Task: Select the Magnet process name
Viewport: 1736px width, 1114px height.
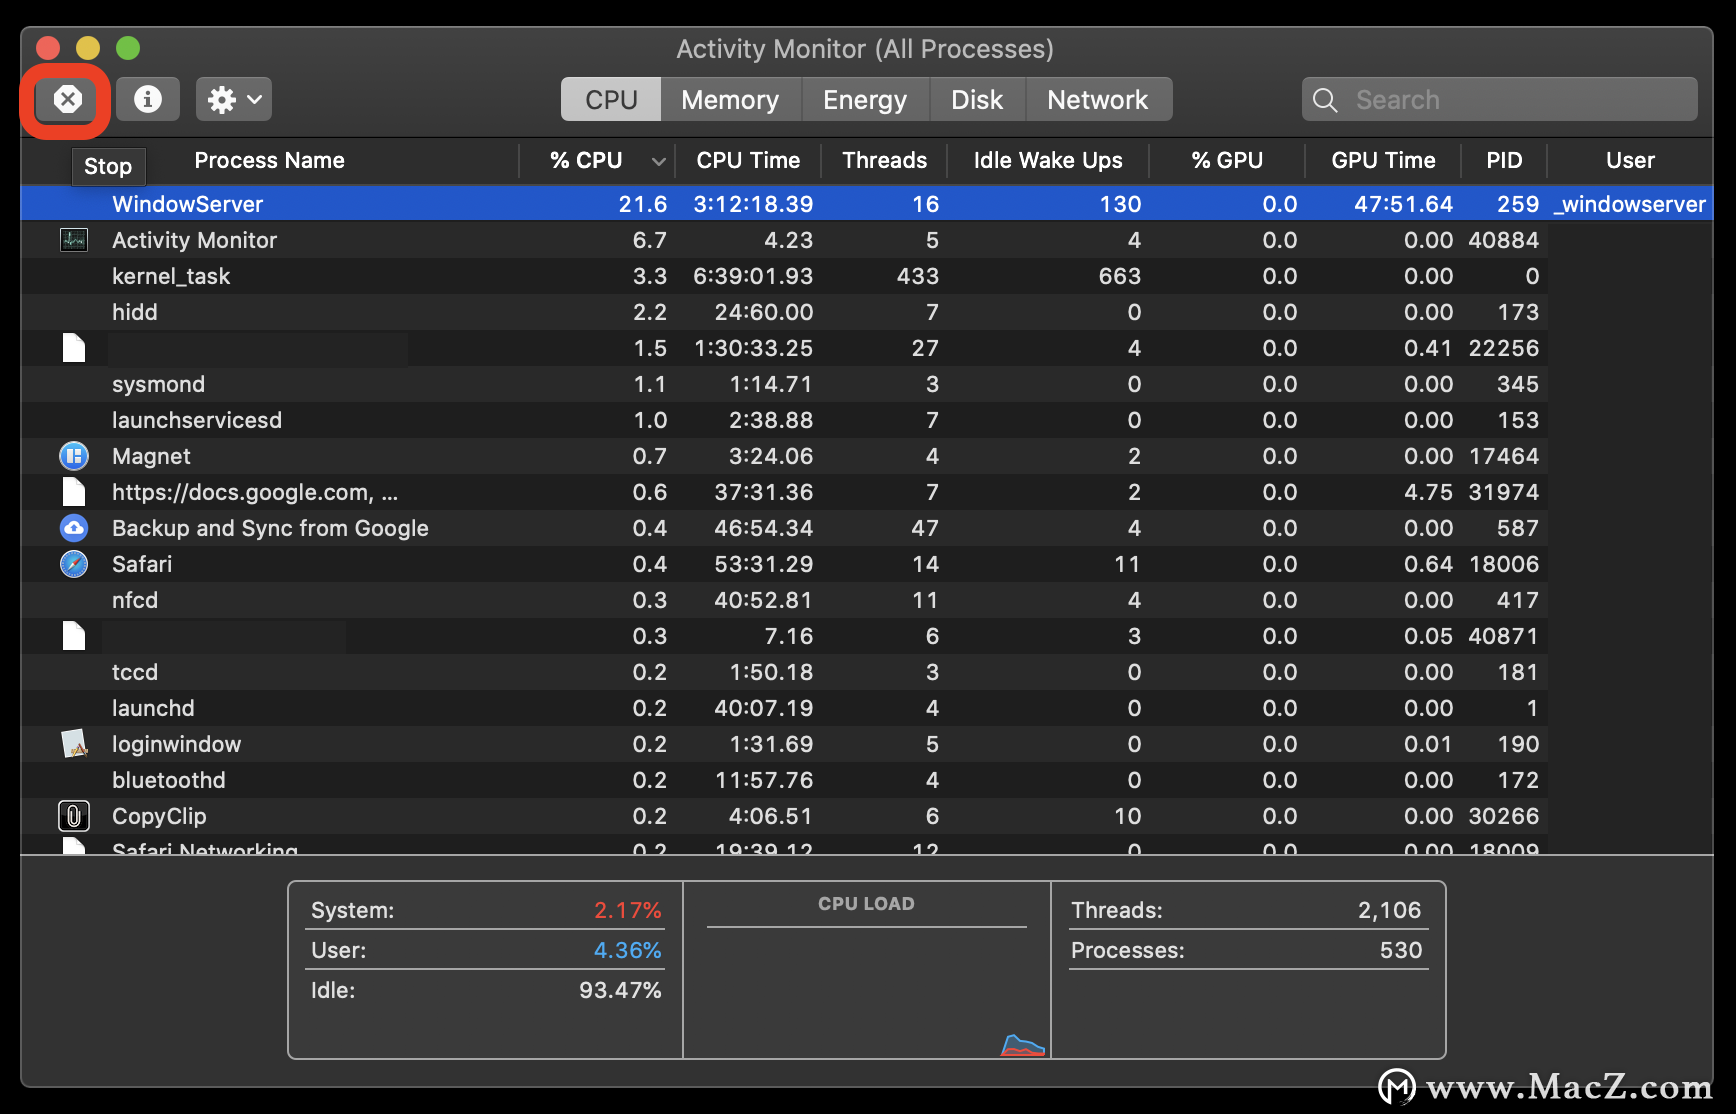Action: coord(151,456)
